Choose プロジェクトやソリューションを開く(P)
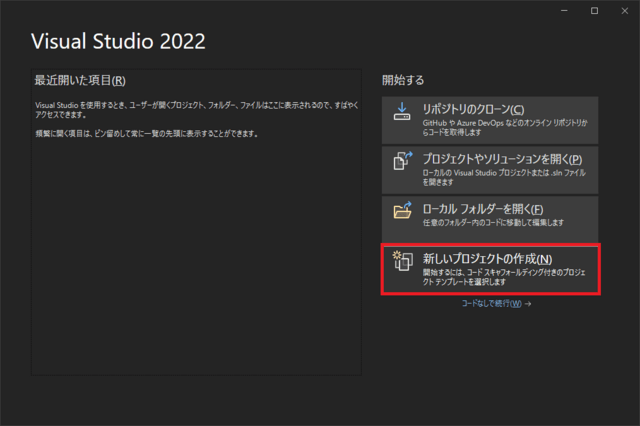 click(502, 159)
